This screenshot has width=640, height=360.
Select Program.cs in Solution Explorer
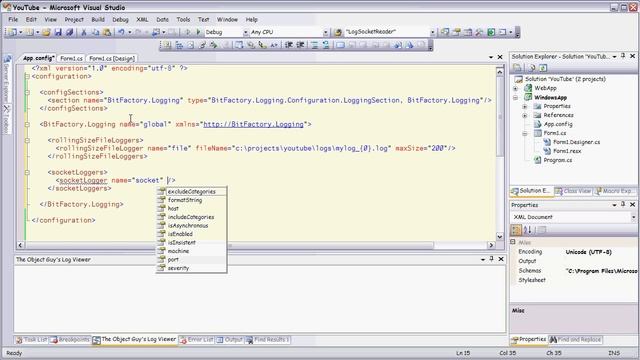[557, 160]
